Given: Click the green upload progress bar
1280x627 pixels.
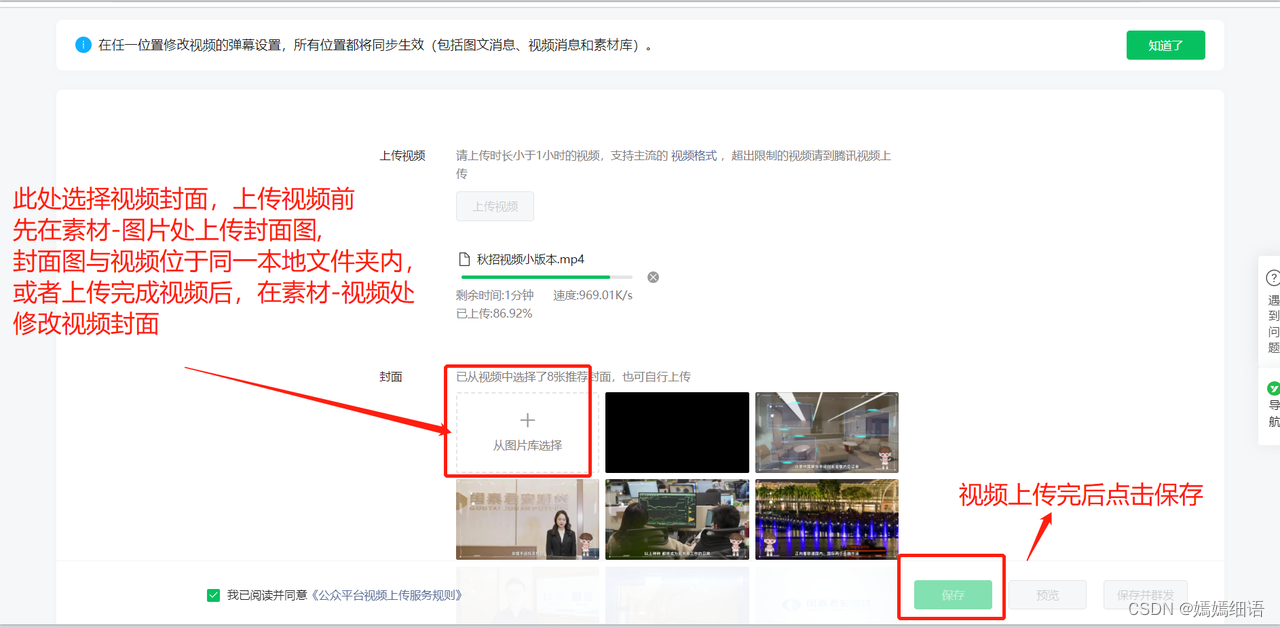Looking at the screenshot, I should (x=546, y=277).
